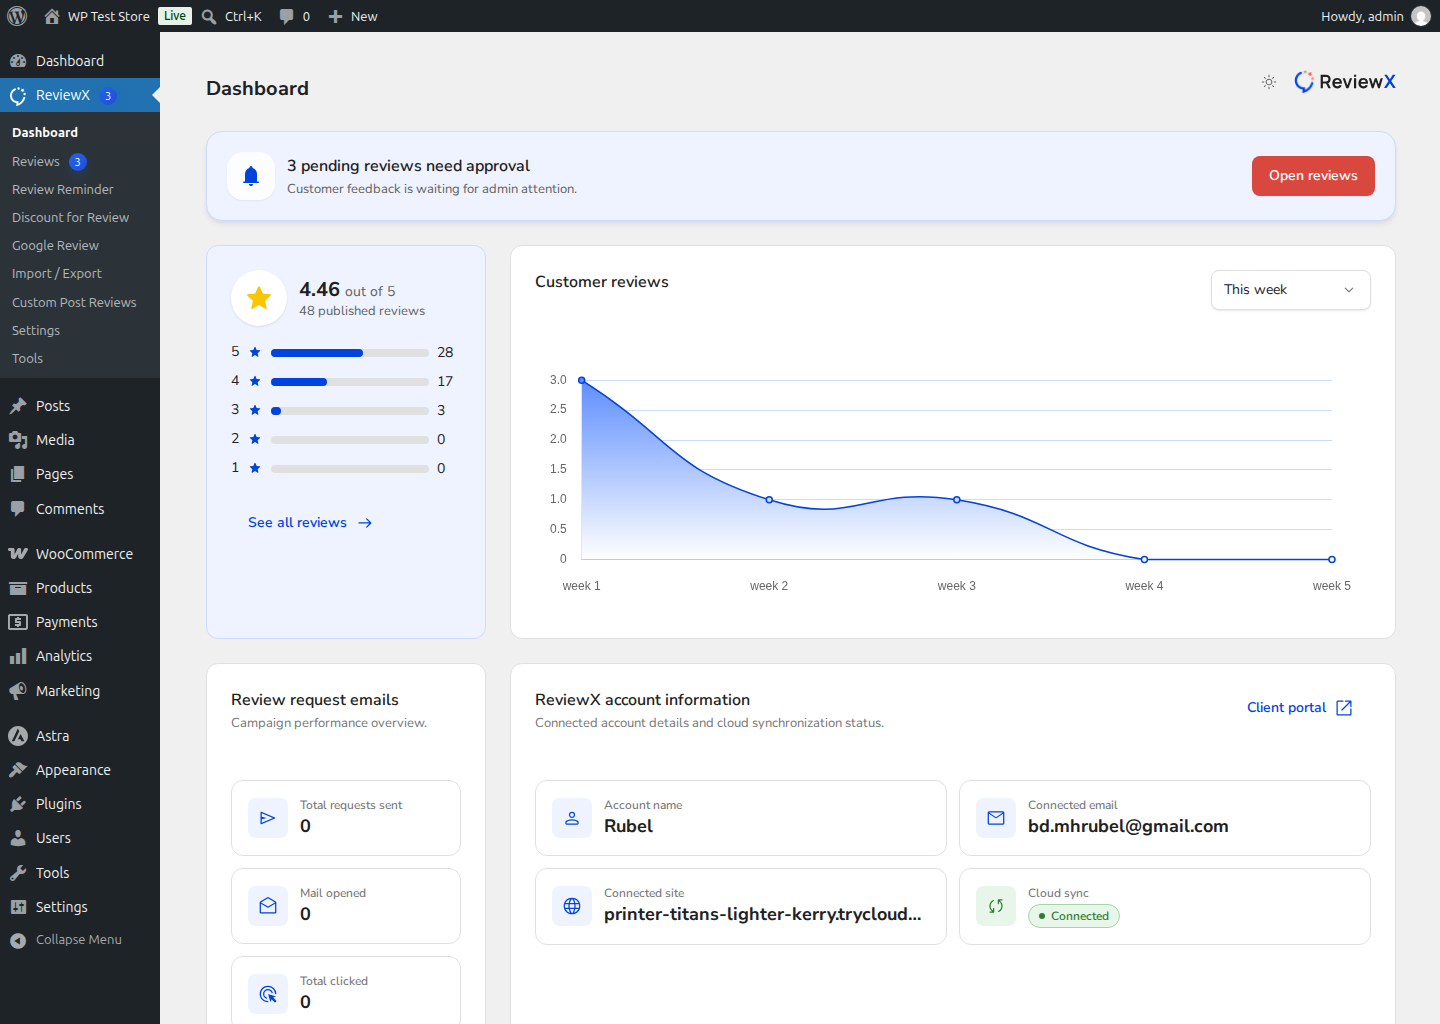
Task: Toggle the light/dark theme sun icon
Action: pos(1269,82)
